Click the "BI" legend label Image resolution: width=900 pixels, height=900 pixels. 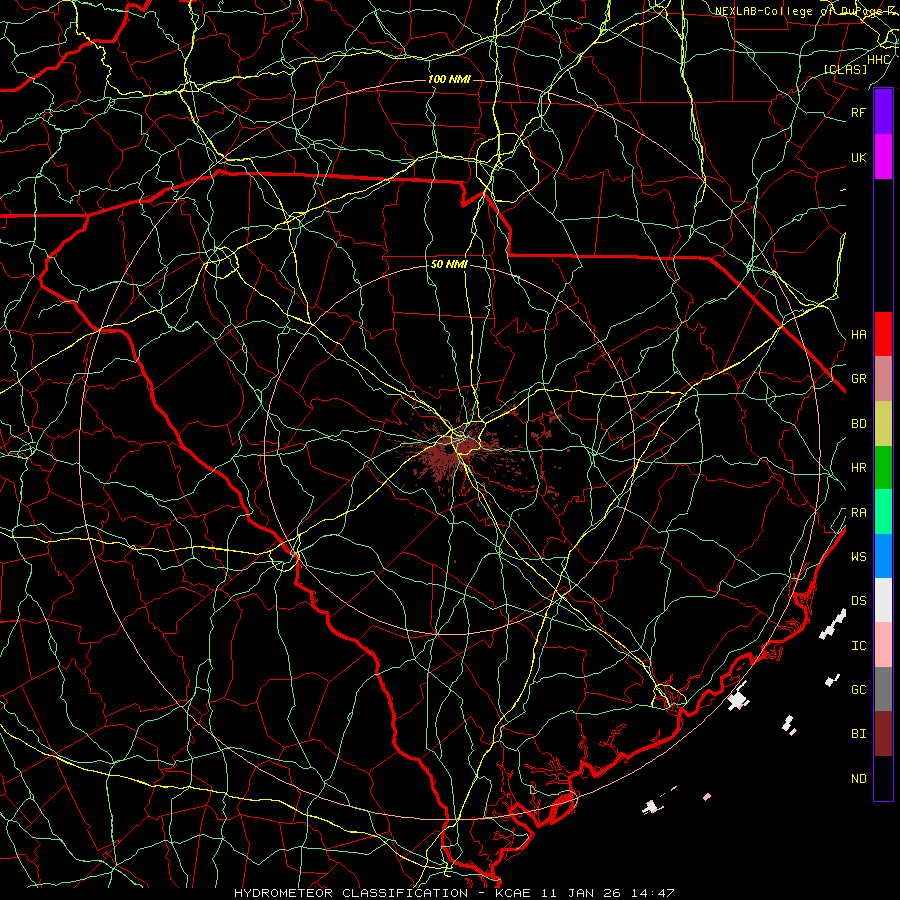(x=858, y=734)
